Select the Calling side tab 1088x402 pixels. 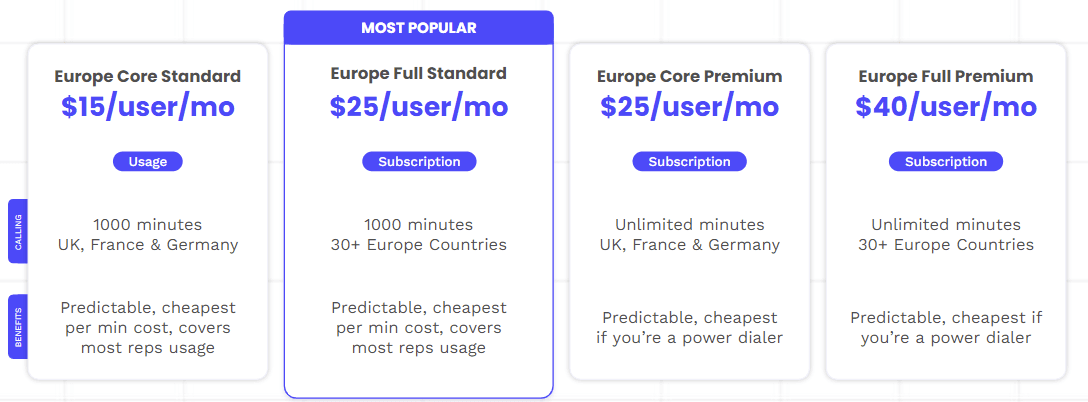tap(17, 231)
